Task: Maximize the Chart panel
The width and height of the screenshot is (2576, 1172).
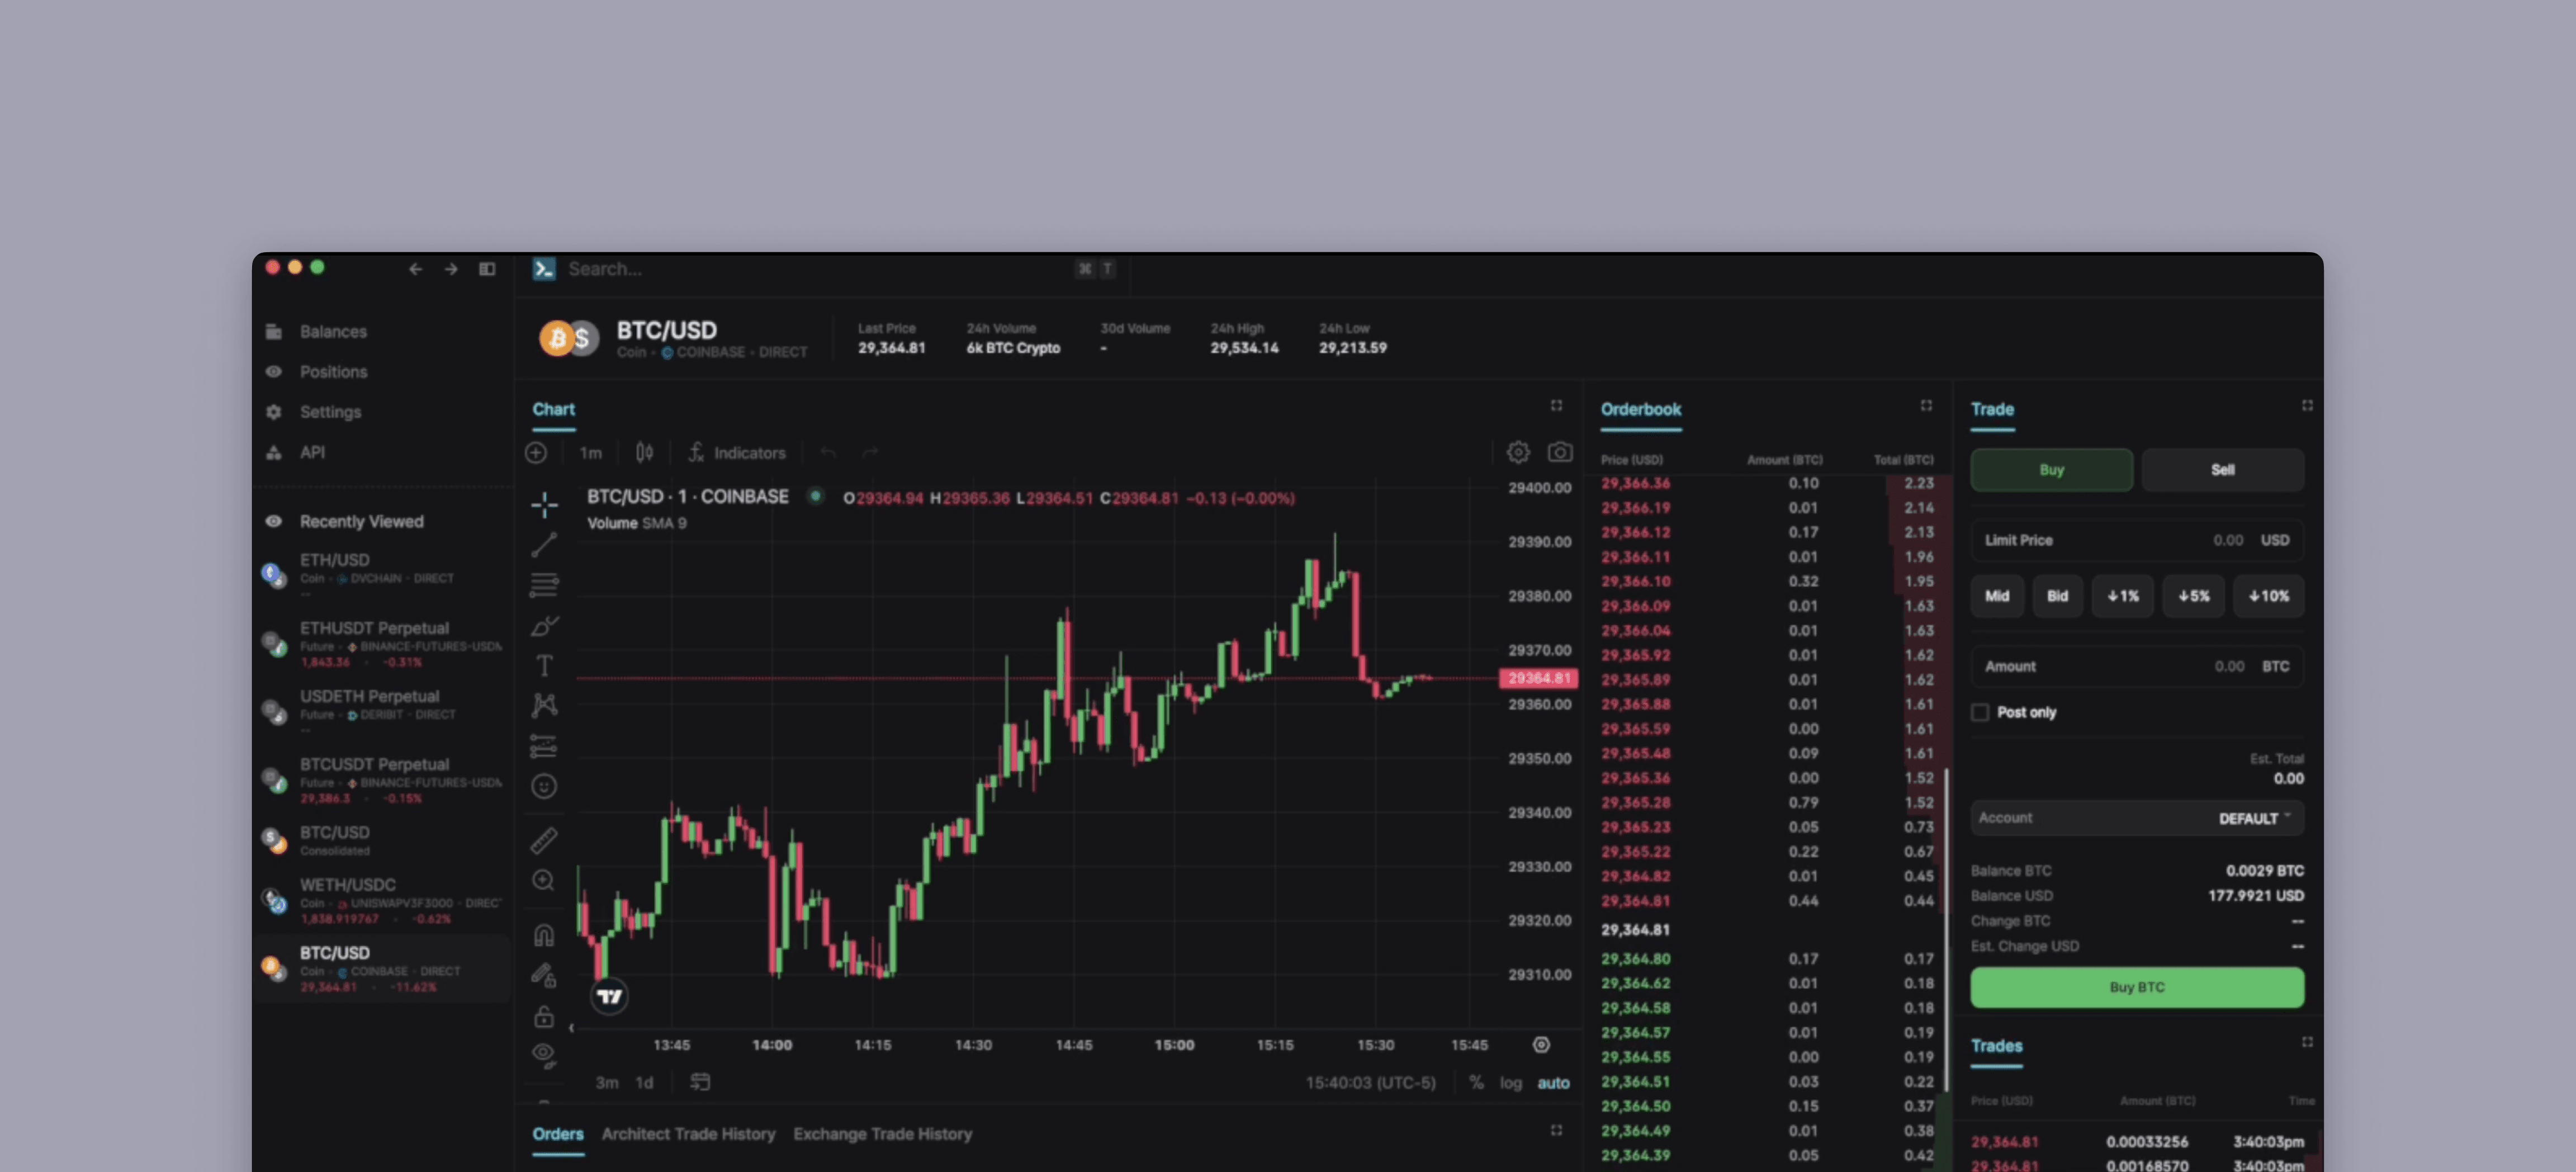Action: (x=1556, y=405)
